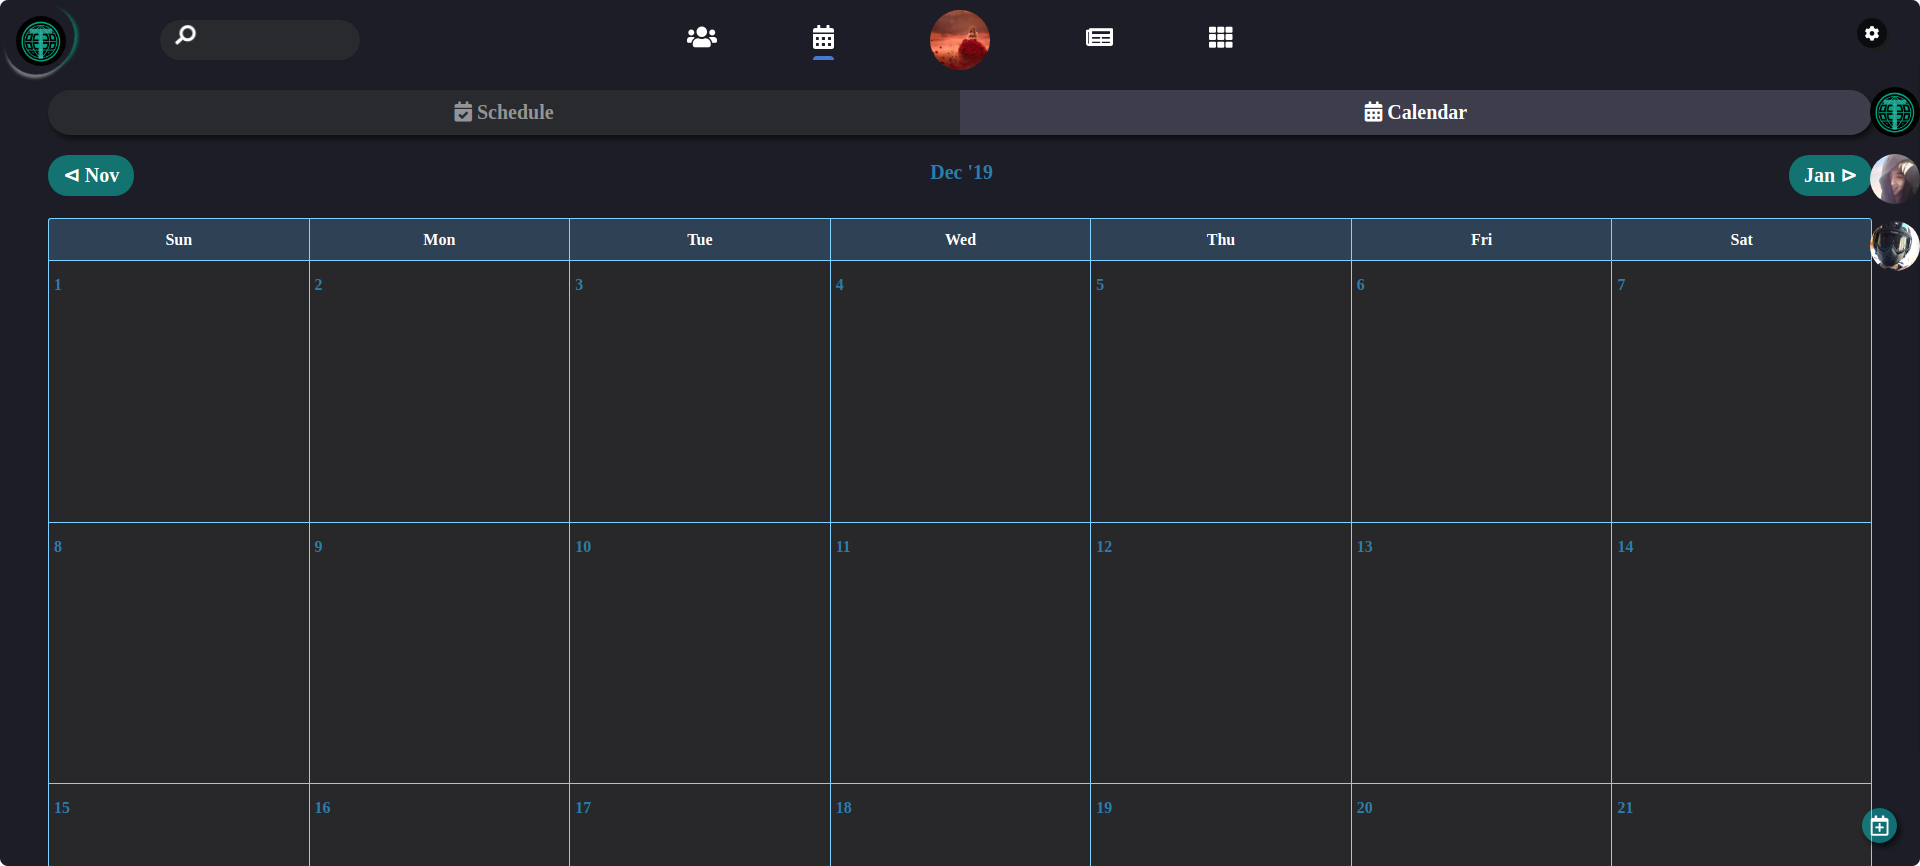Open the settings gear icon
This screenshot has width=1920, height=866.
click(1872, 33)
